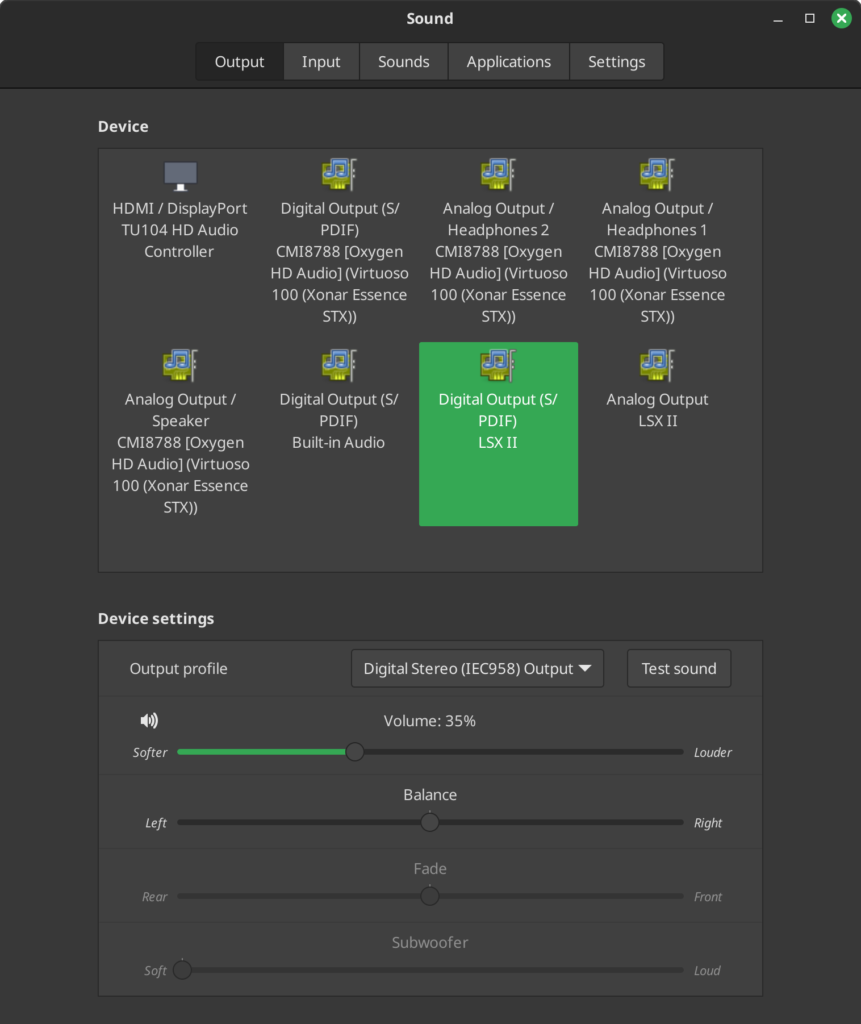This screenshot has height=1024, width=861.
Task: Go to the Applications tab
Action: pyautogui.click(x=508, y=62)
